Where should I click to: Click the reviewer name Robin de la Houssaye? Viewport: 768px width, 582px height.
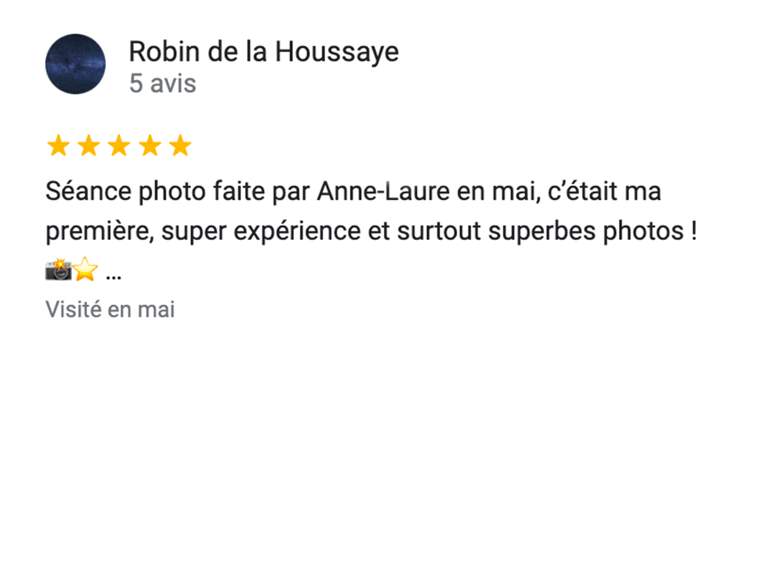click(264, 52)
